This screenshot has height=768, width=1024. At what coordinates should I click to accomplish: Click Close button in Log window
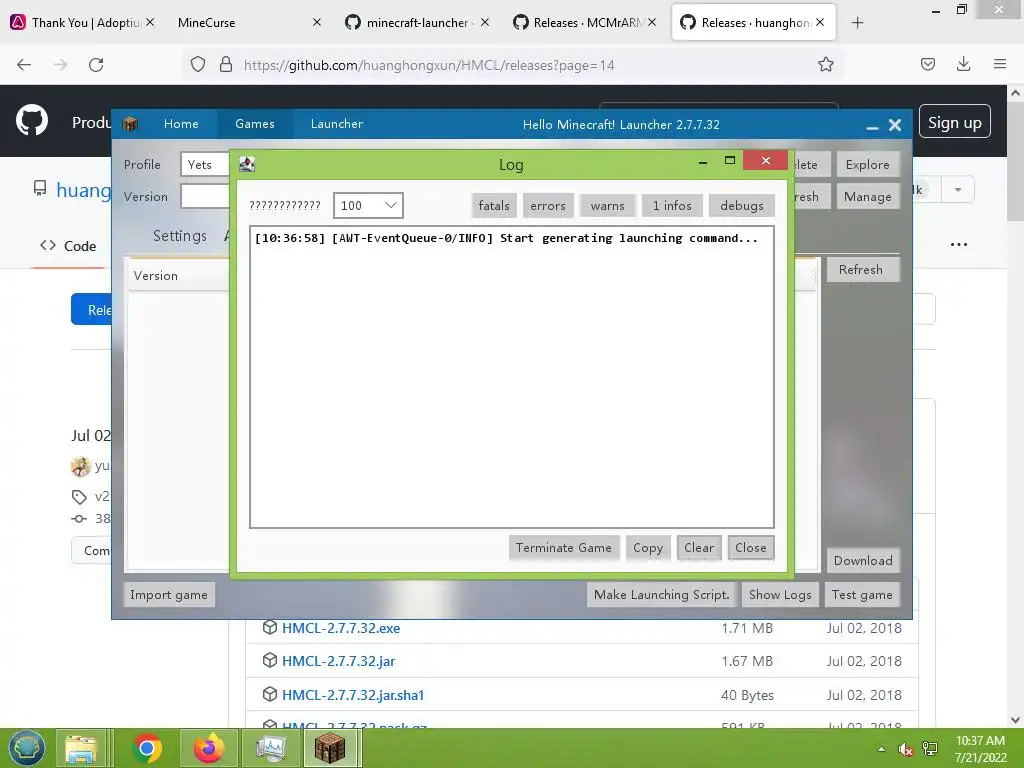pyautogui.click(x=751, y=548)
